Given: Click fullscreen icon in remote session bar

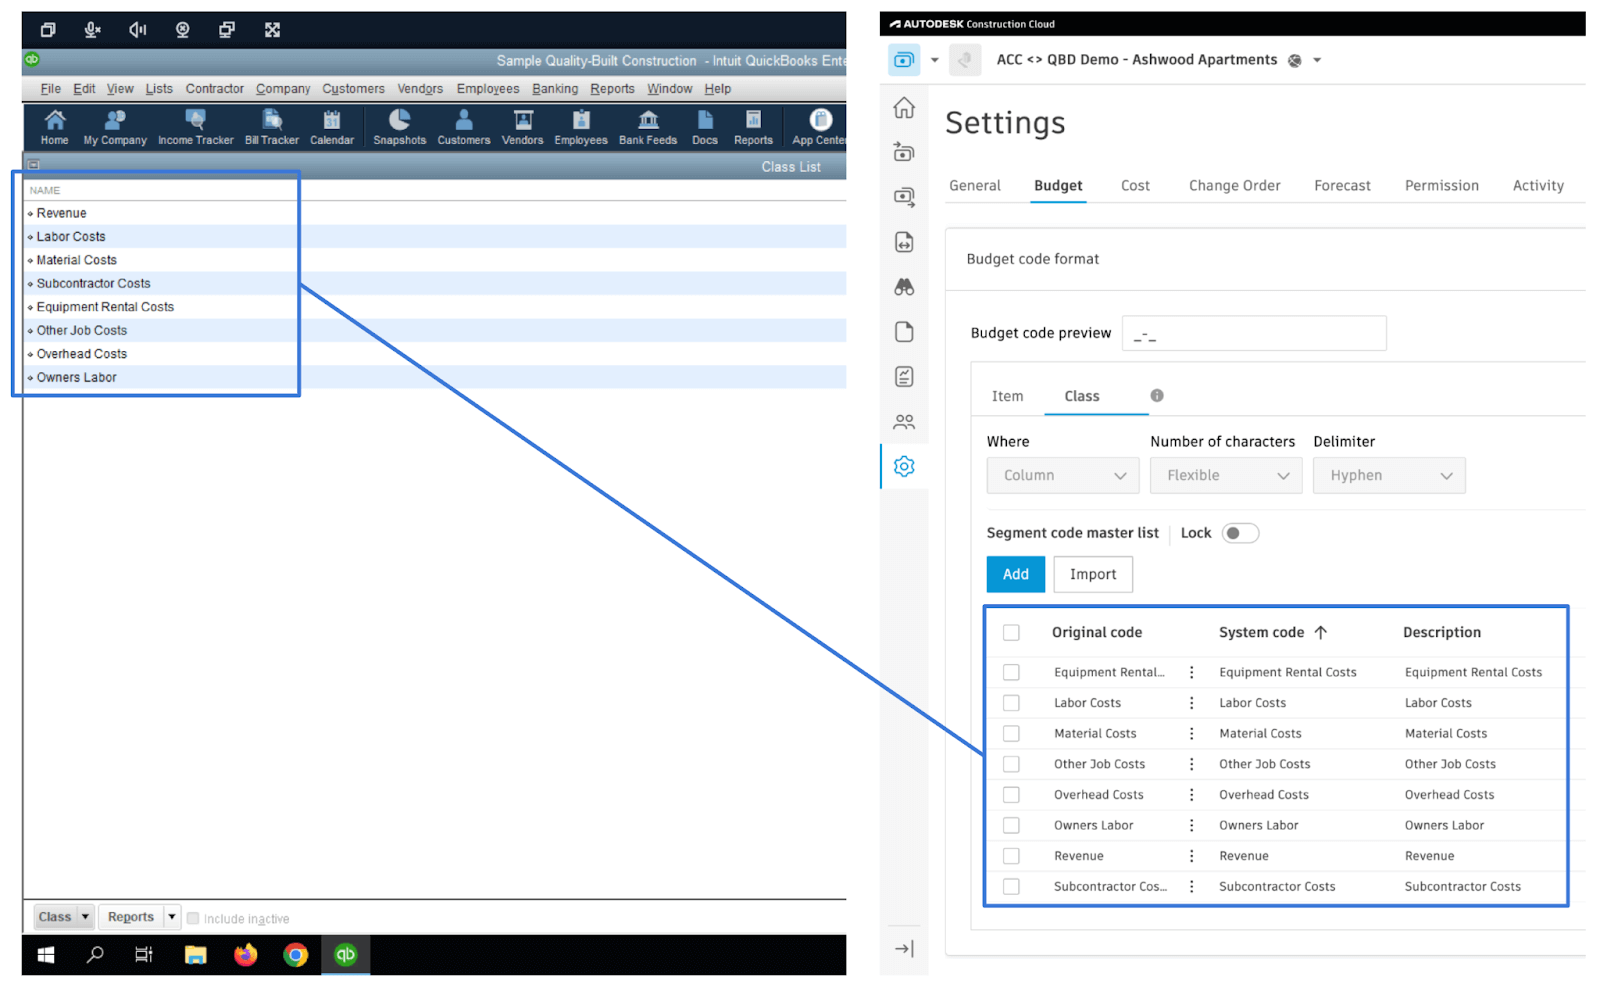Looking at the screenshot, I should [x=272, y=30].
